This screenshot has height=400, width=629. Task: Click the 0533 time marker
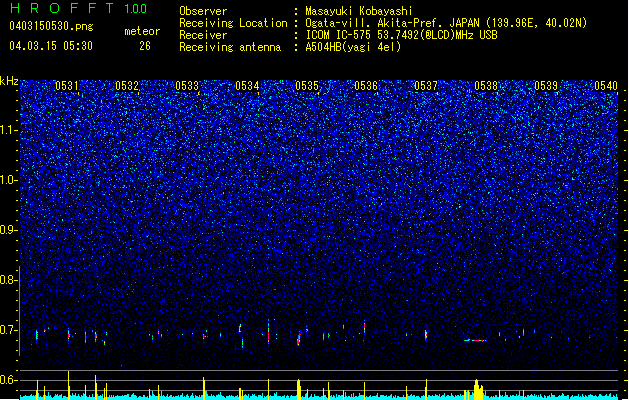[187, 86]
